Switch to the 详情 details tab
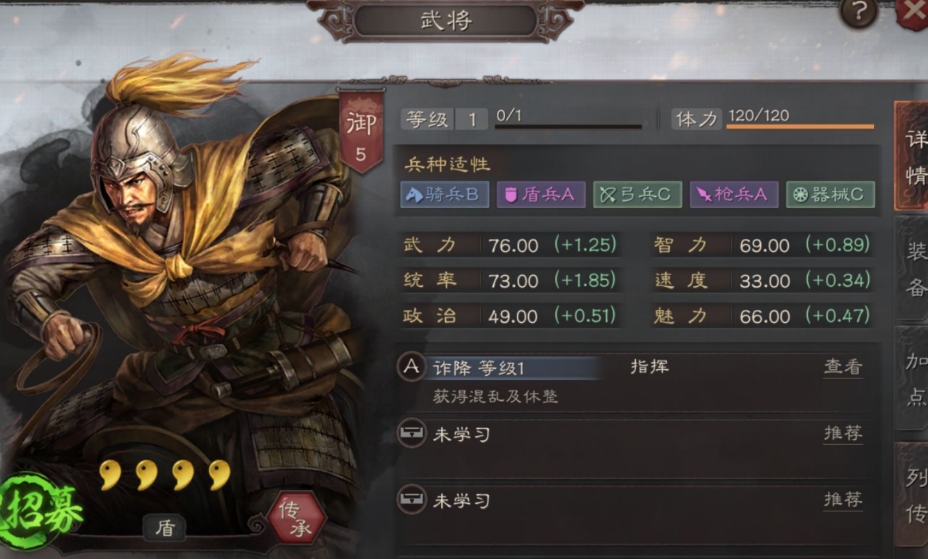928x559 pixels. click(x=912, y=157)
